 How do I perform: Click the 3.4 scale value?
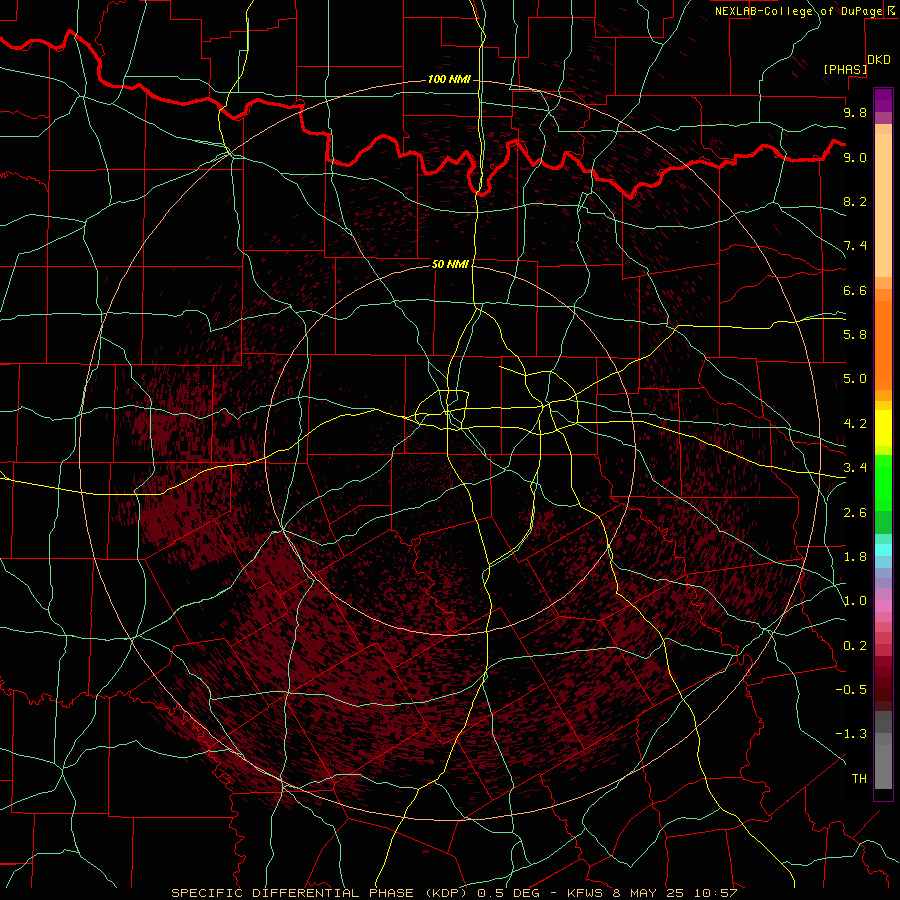[x=855, y=468]
